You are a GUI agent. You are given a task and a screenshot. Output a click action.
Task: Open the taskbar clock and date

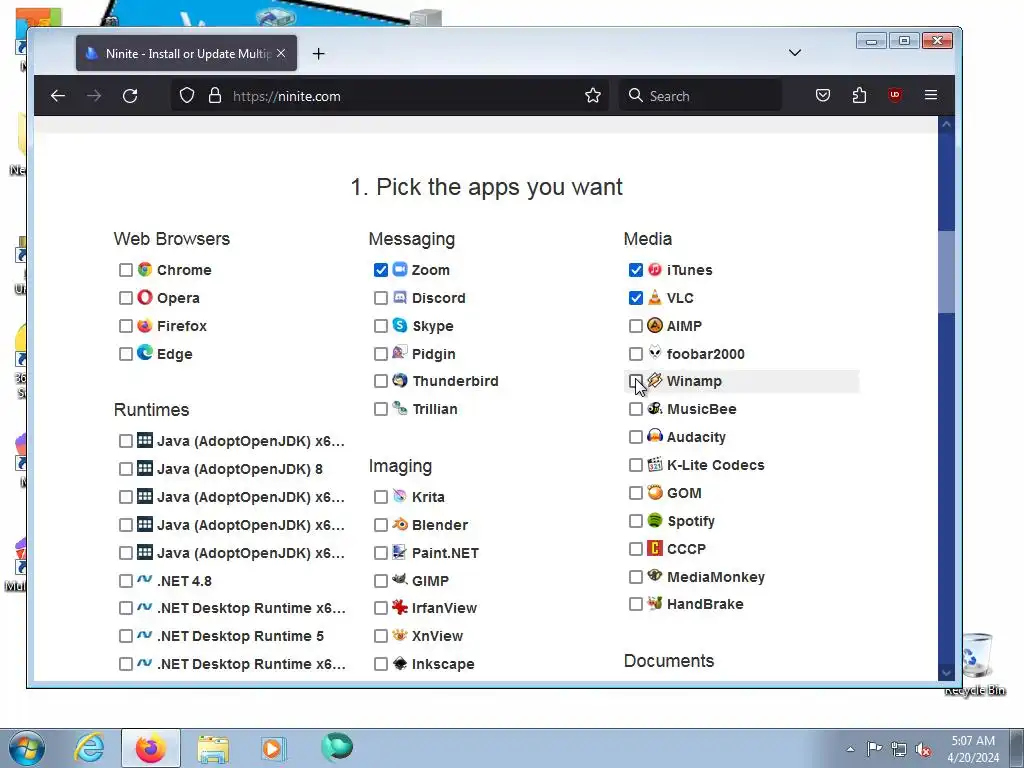[x=973, y=749]
